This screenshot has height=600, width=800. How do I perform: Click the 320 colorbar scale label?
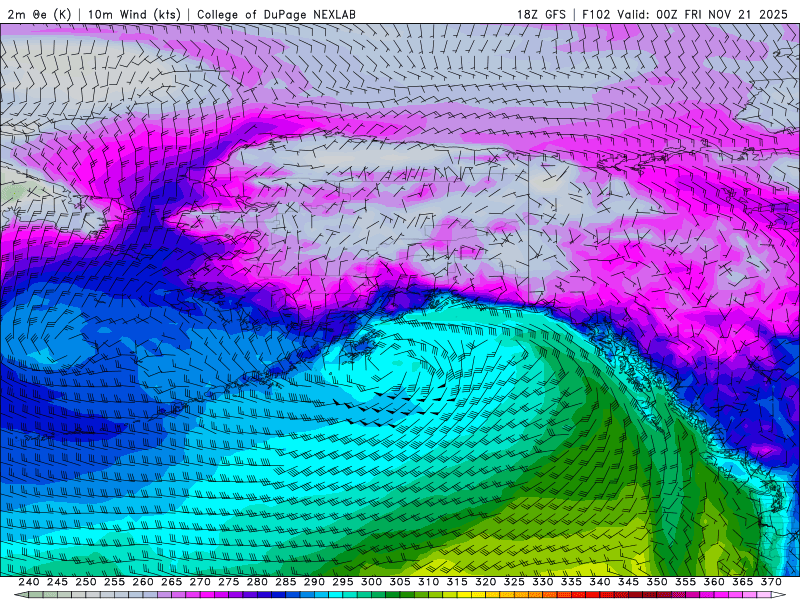pos(486,582)
